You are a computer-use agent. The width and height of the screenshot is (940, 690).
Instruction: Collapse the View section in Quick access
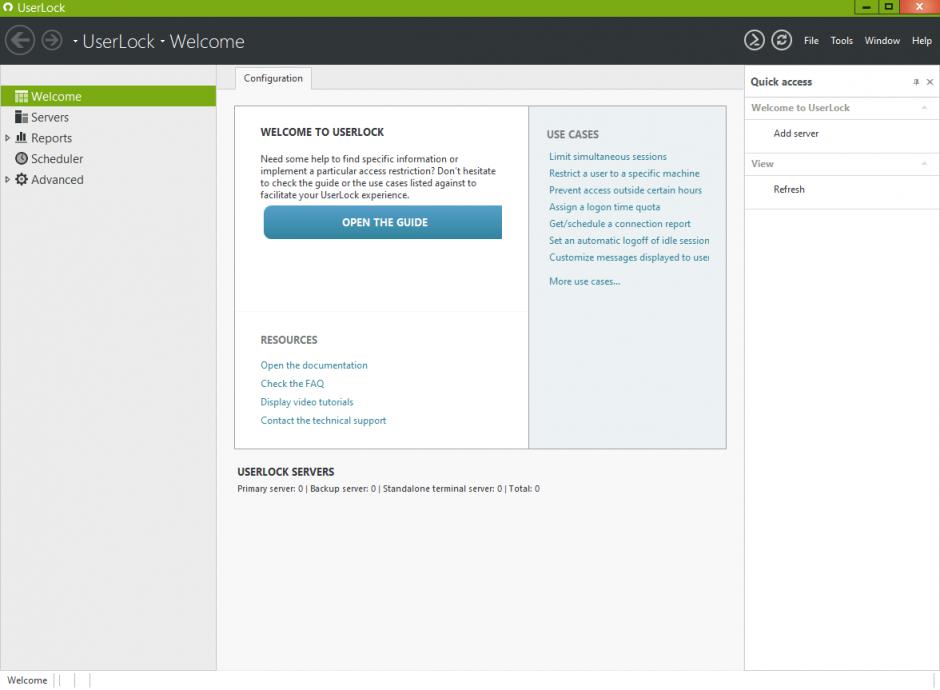pyautogui.click(x=924, y=164)
